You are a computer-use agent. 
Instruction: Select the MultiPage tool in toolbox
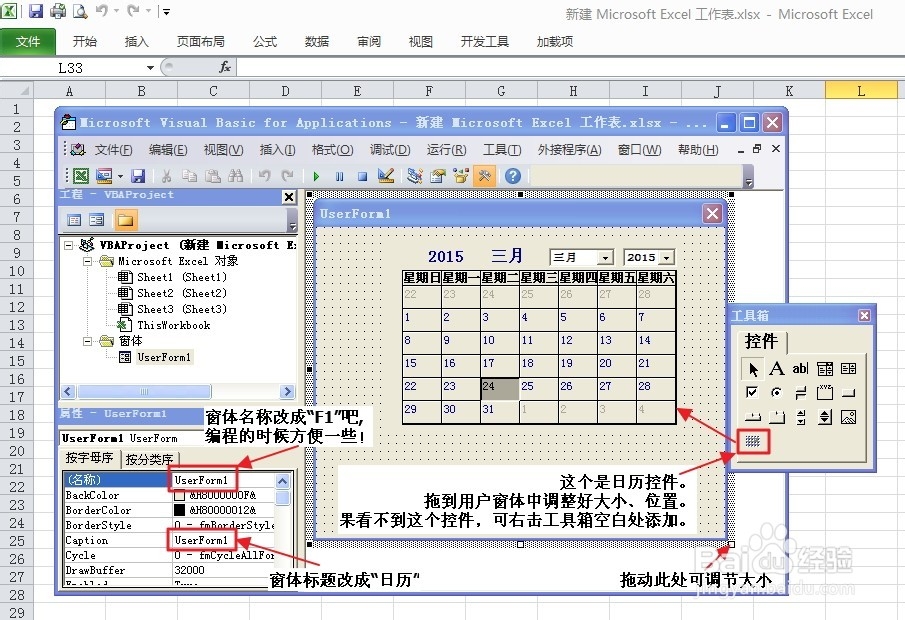[777, 417]
